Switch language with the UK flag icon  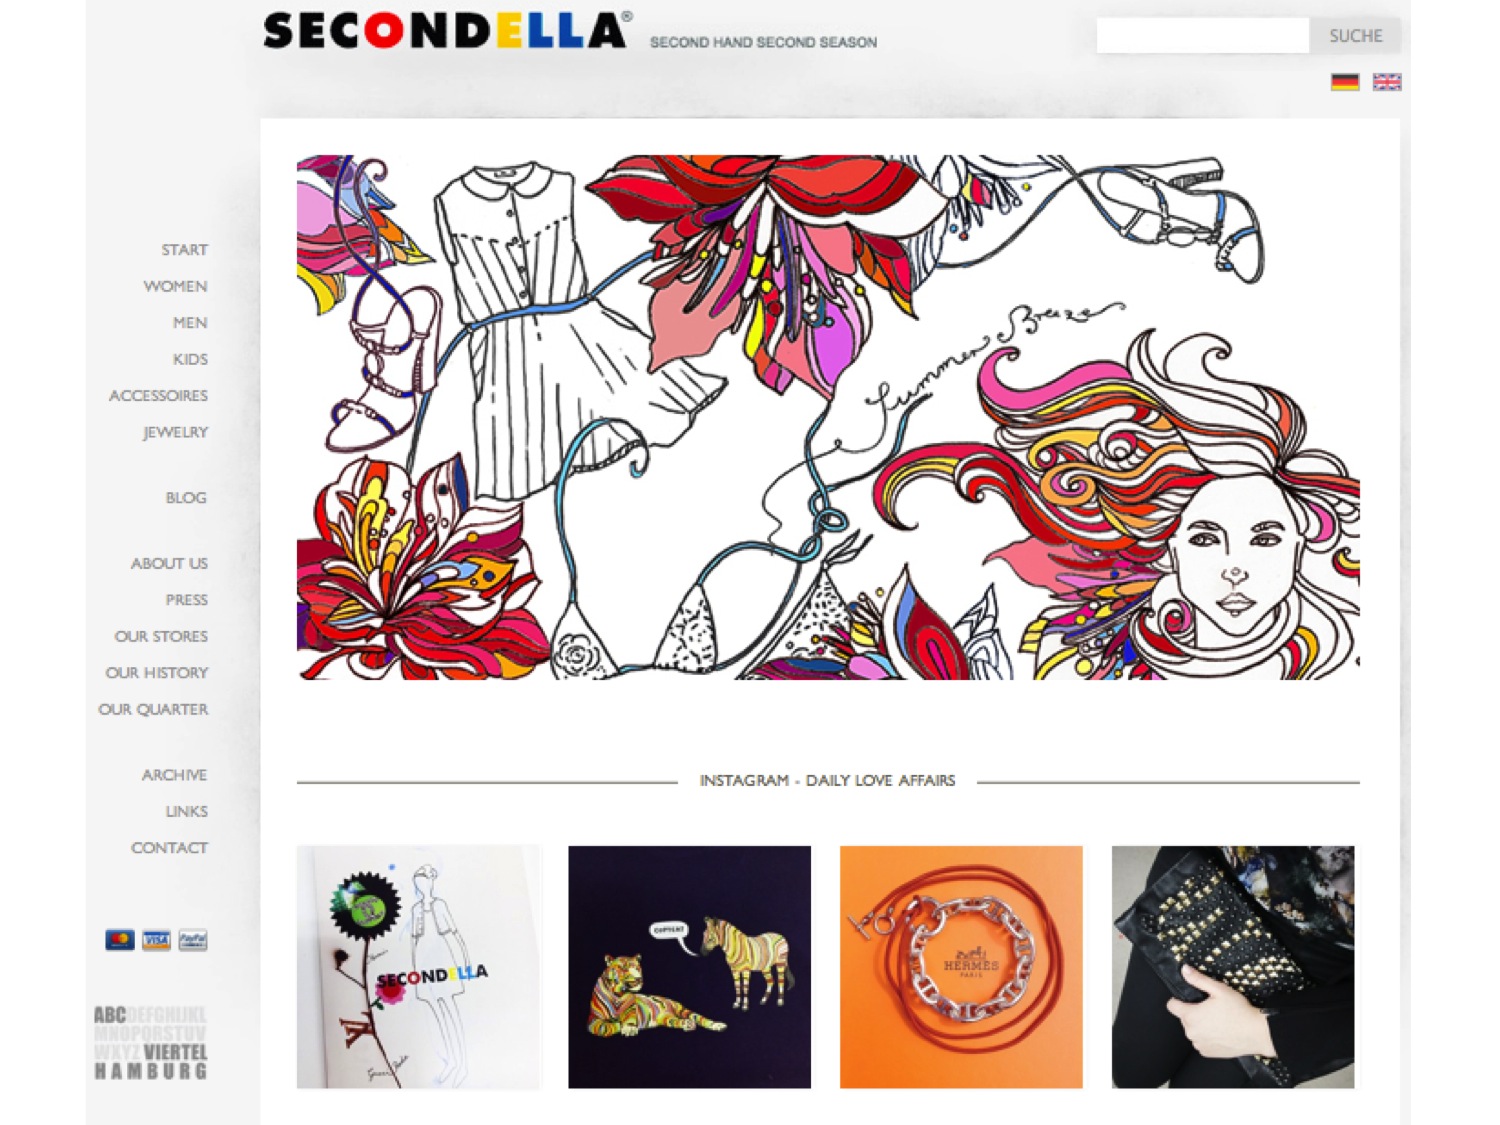pyautogui.click(x=1387, y=82)
